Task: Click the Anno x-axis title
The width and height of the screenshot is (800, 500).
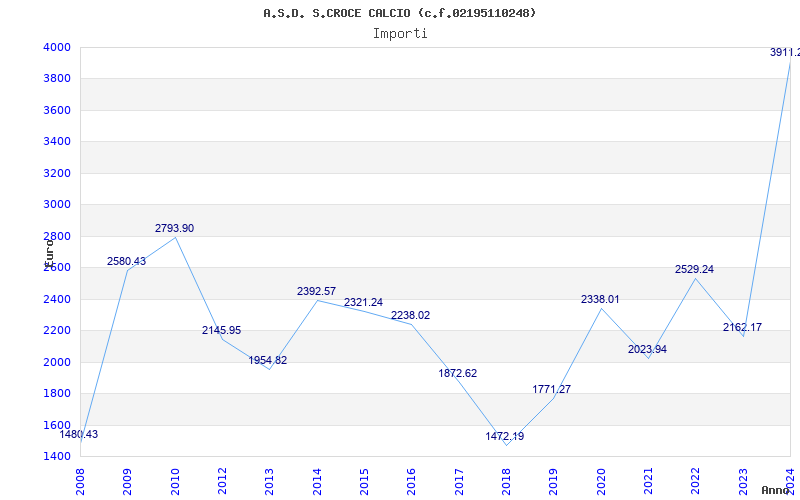Action: click(775, 490)
